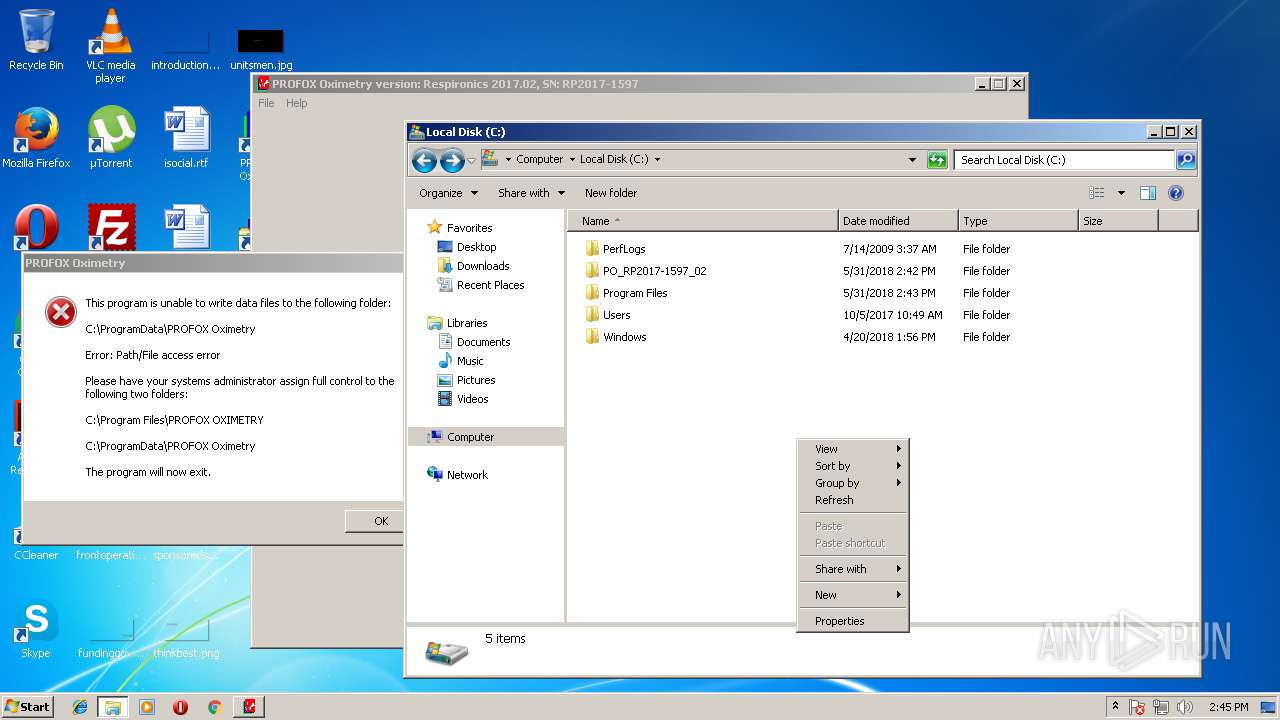
Task: Launch Skype desktop shortcut
Action: tap(36, 630)
